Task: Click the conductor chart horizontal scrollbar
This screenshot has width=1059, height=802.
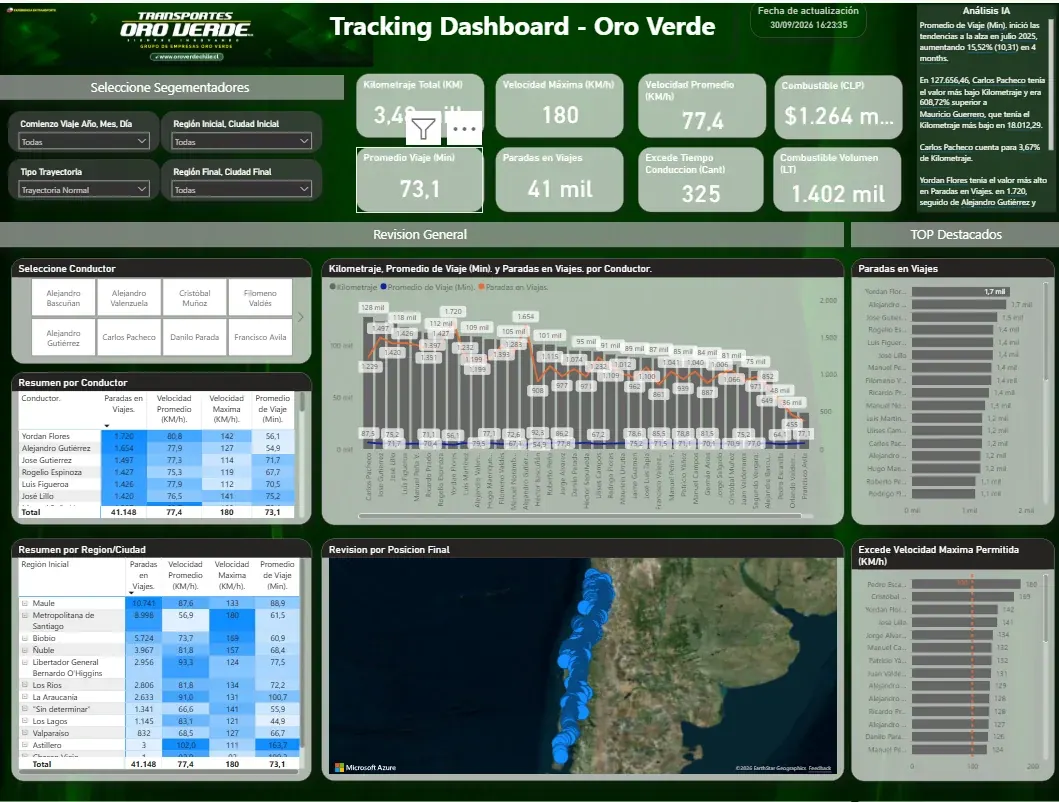Action: pyautogui.click(x=579, y=516)
